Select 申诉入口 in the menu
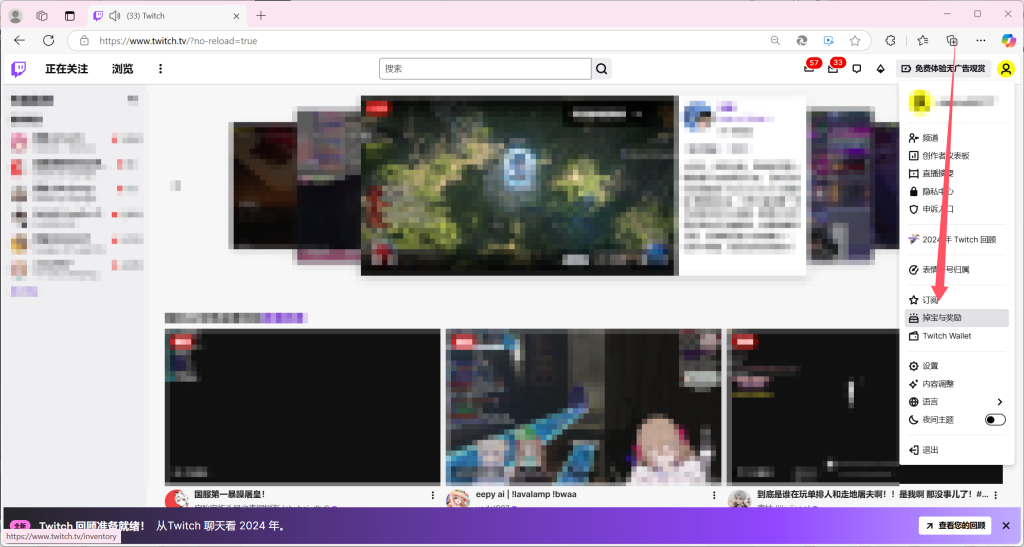This screenshot has width=1024, height=547. (956, 210)
